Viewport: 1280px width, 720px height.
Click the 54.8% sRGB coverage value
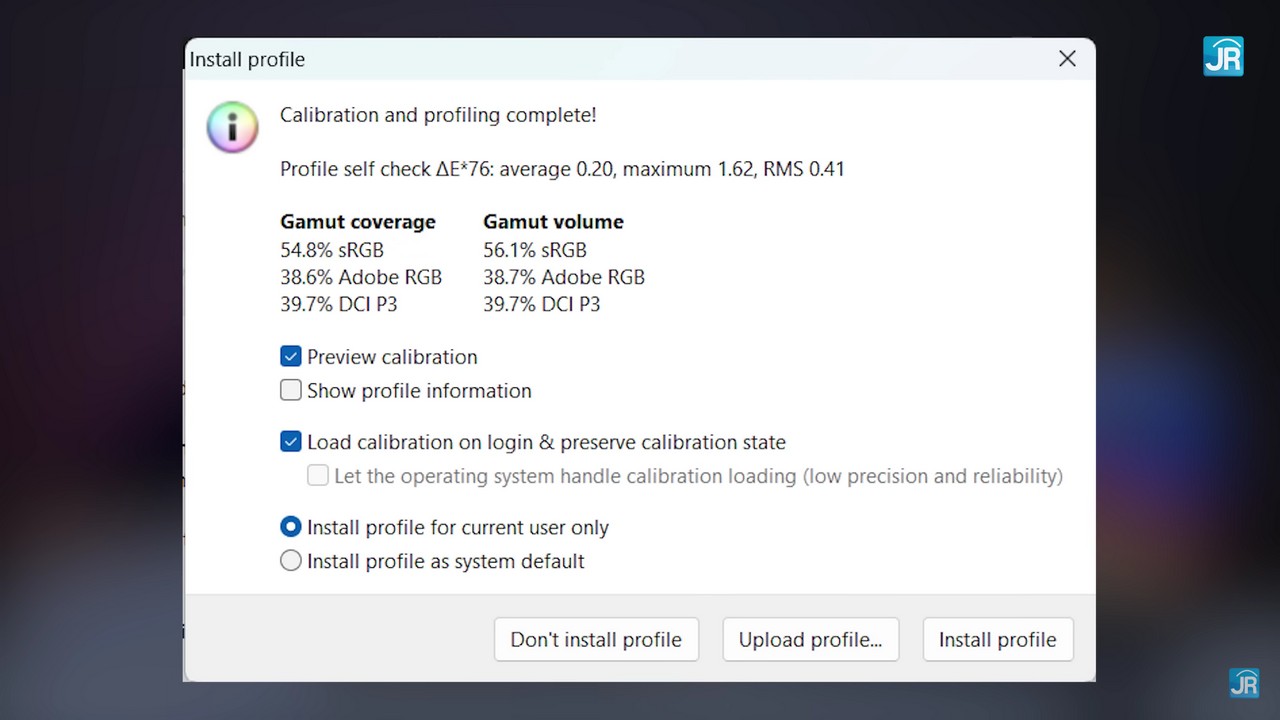pos(331,250)
